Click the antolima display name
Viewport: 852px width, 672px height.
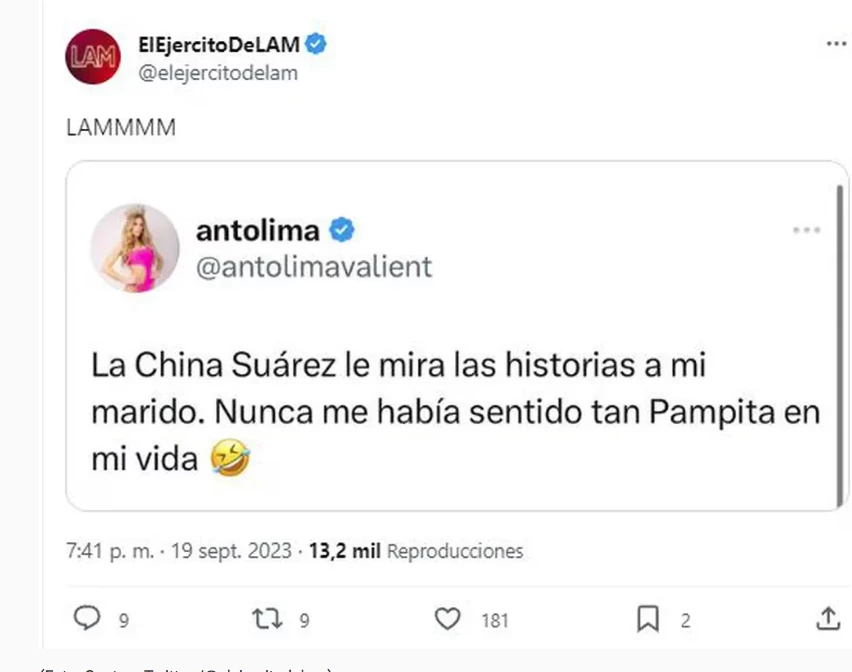(x=258, y=231)
